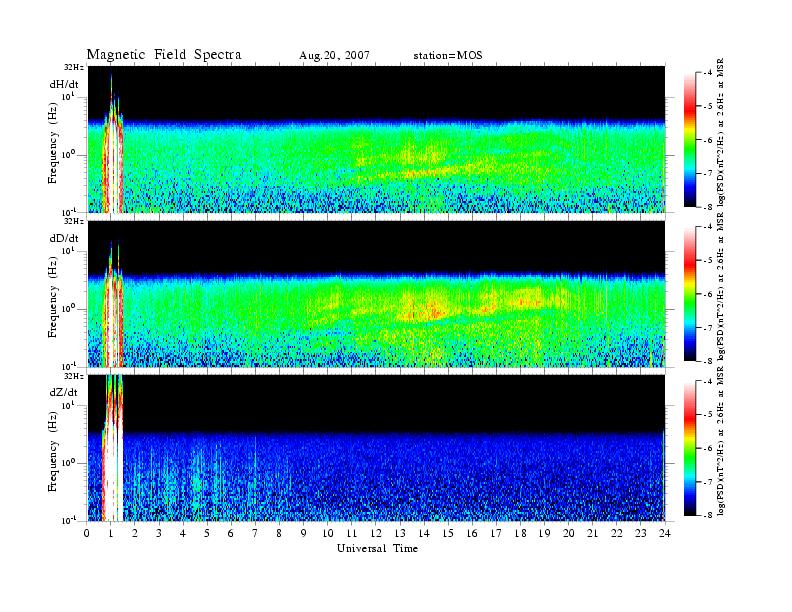
Task: Click the -8 value on bottom color scale
Action: 709,516
